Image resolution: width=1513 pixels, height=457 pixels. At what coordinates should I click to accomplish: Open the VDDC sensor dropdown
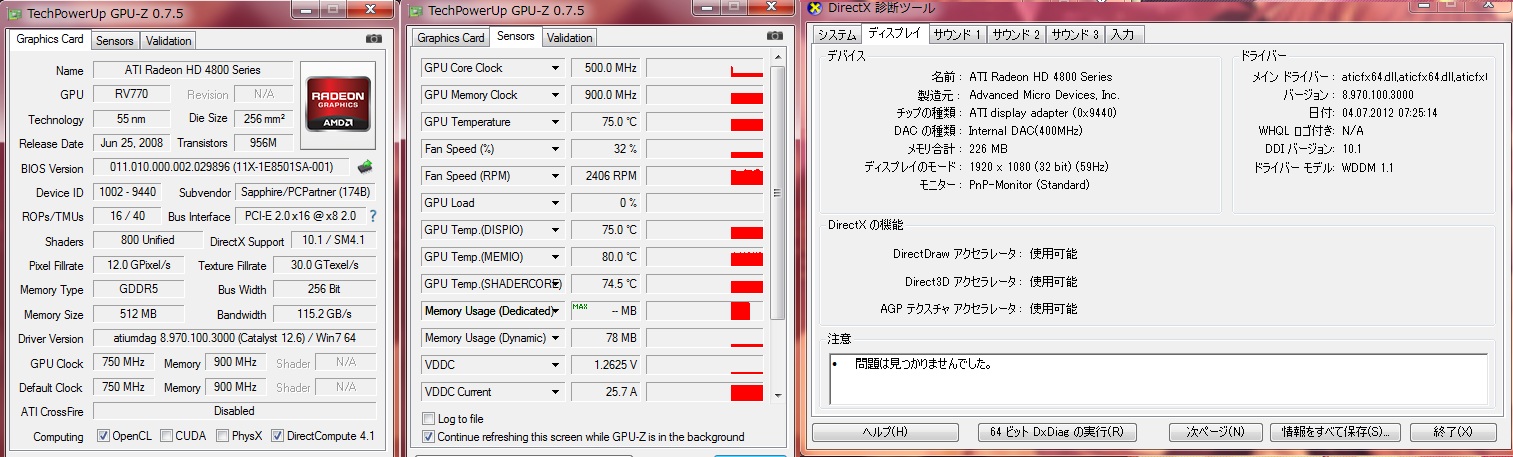tap(555, 365)
